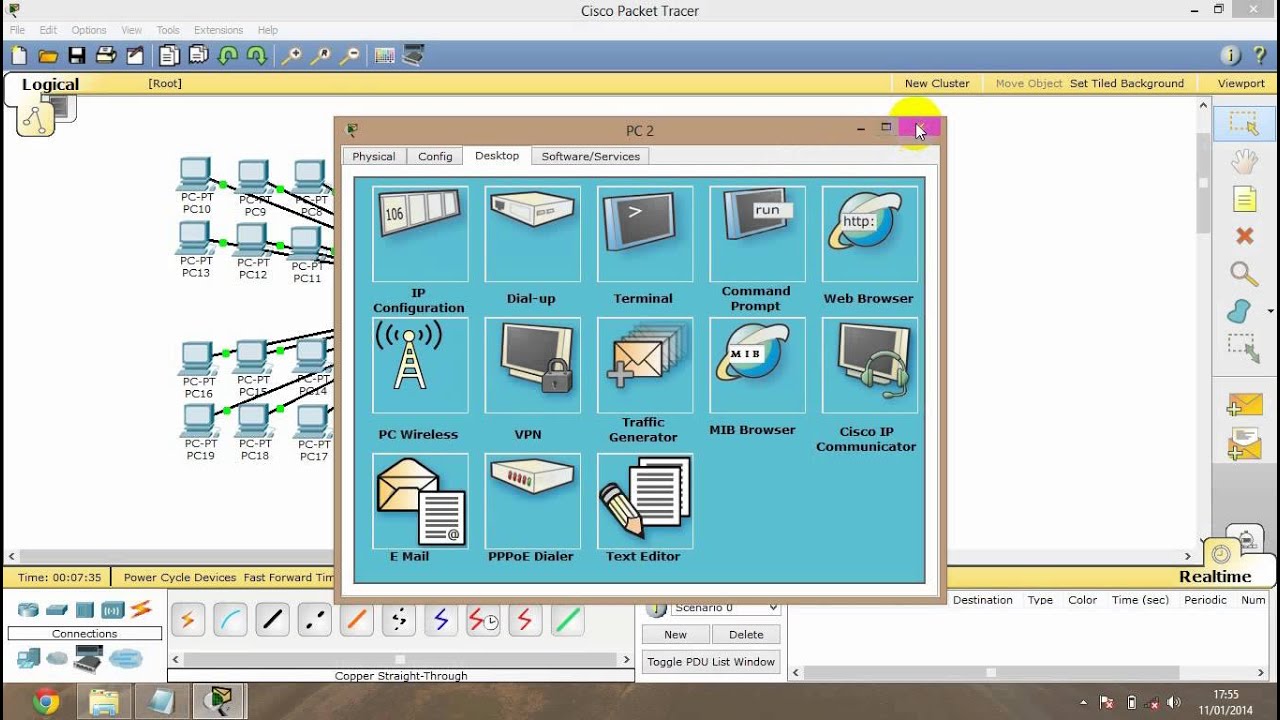Choose the Resize Shape tool
Screen dimensions: 1280x720
pos(1243,347)
